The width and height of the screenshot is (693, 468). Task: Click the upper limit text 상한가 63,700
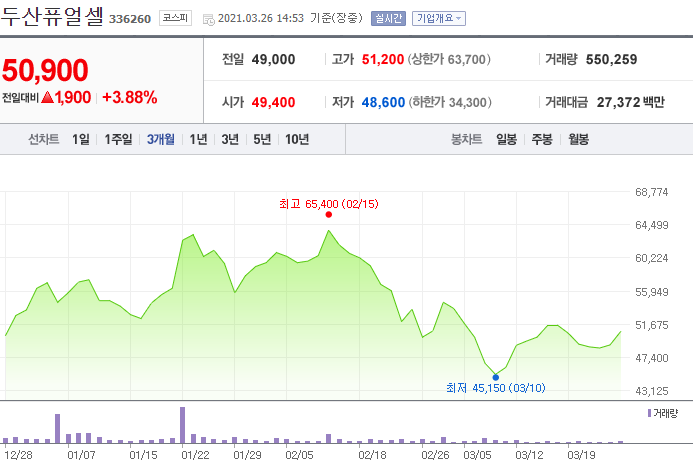pos(449,59)
